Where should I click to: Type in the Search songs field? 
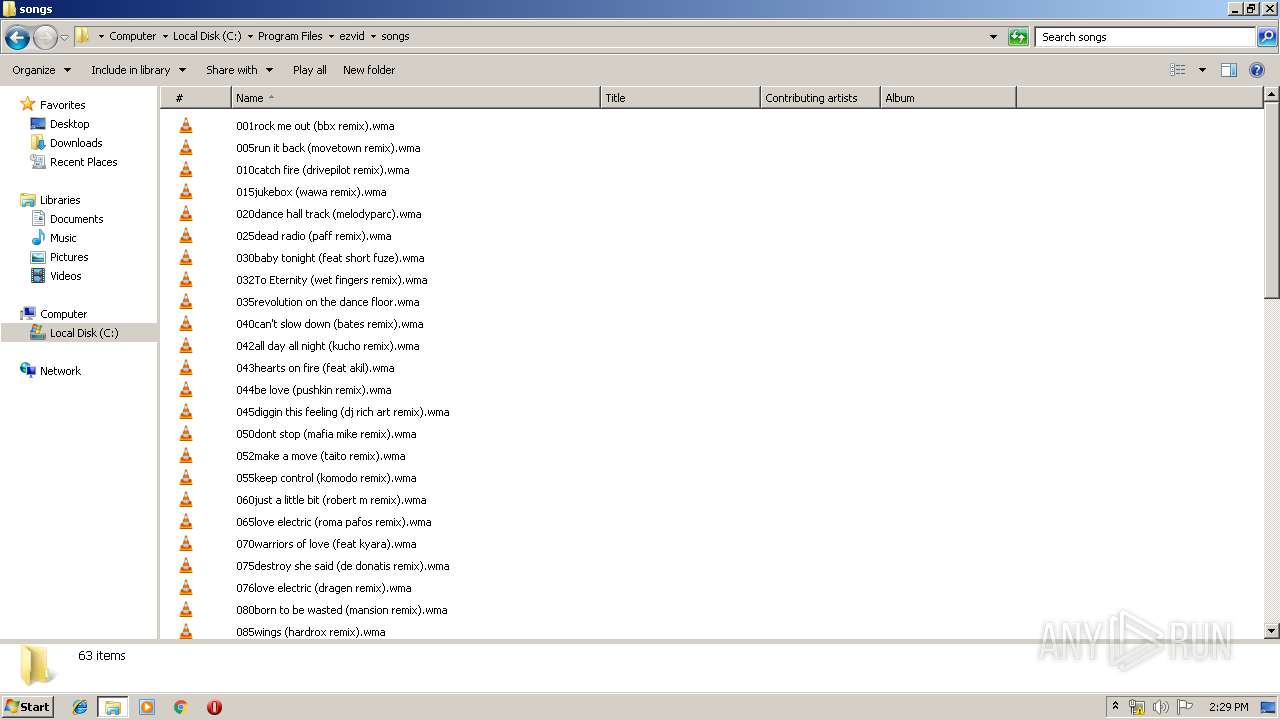(1146, 37)
